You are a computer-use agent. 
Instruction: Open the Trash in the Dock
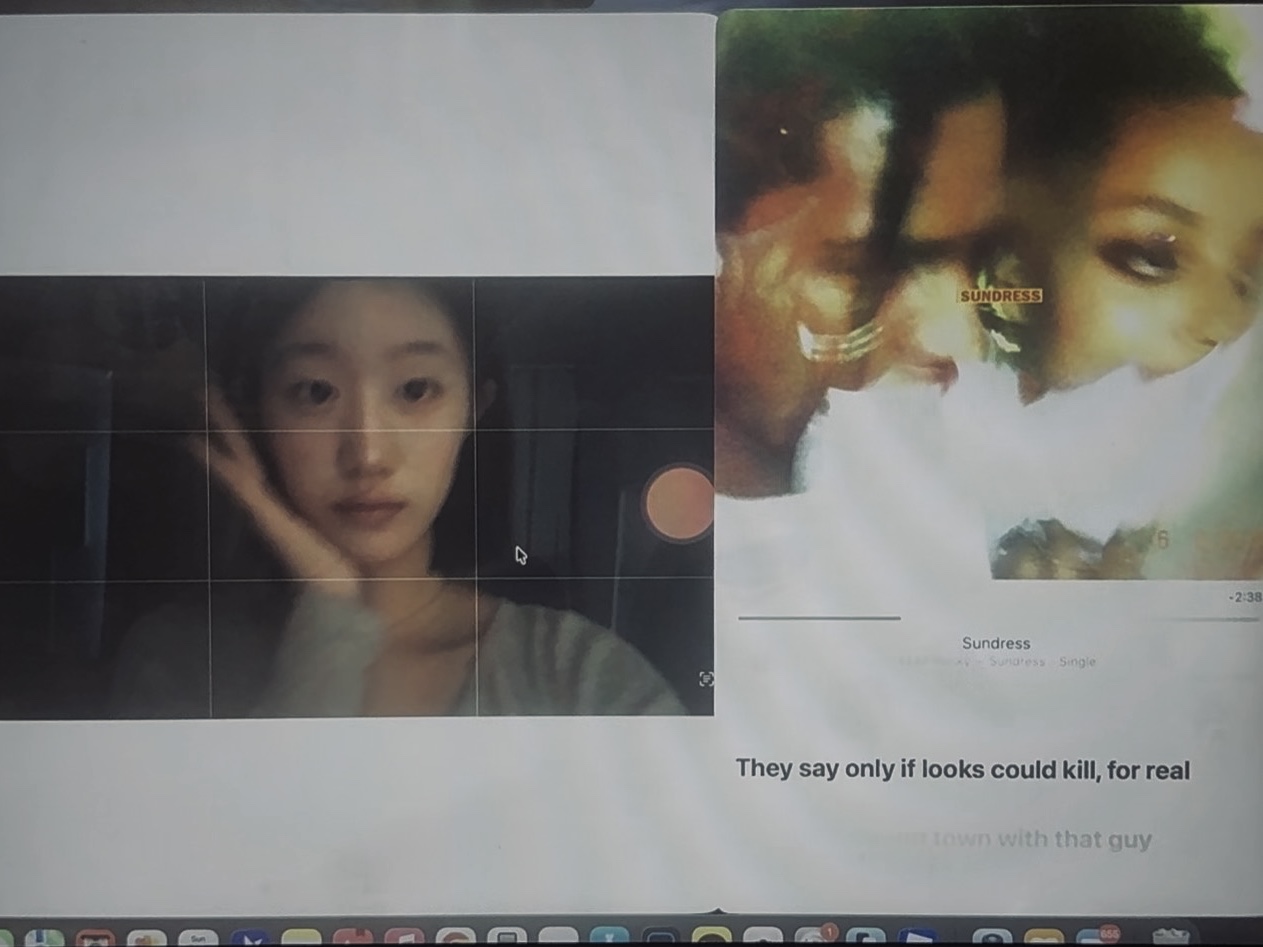(x=1170, y=938)
